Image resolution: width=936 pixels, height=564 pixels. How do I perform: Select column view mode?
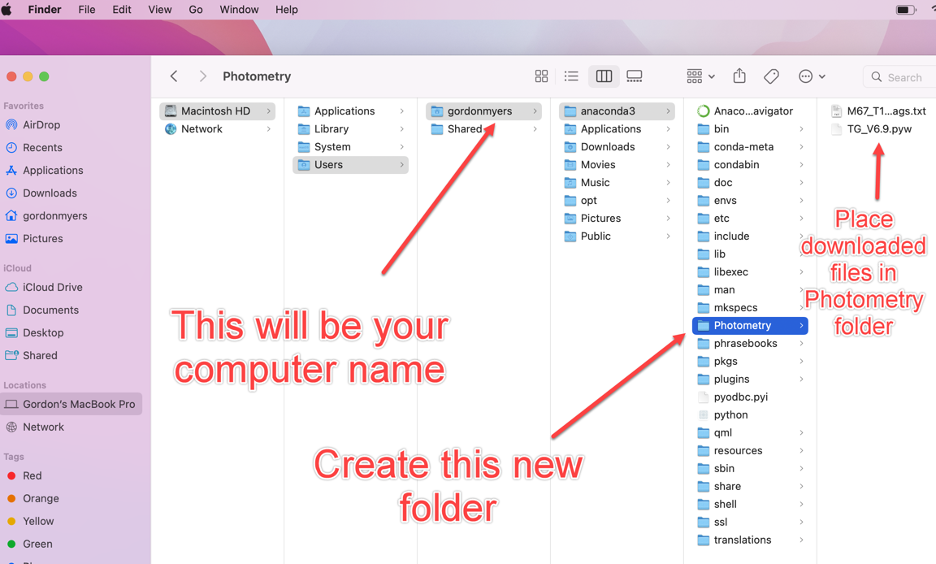click(x=604, y=77)
